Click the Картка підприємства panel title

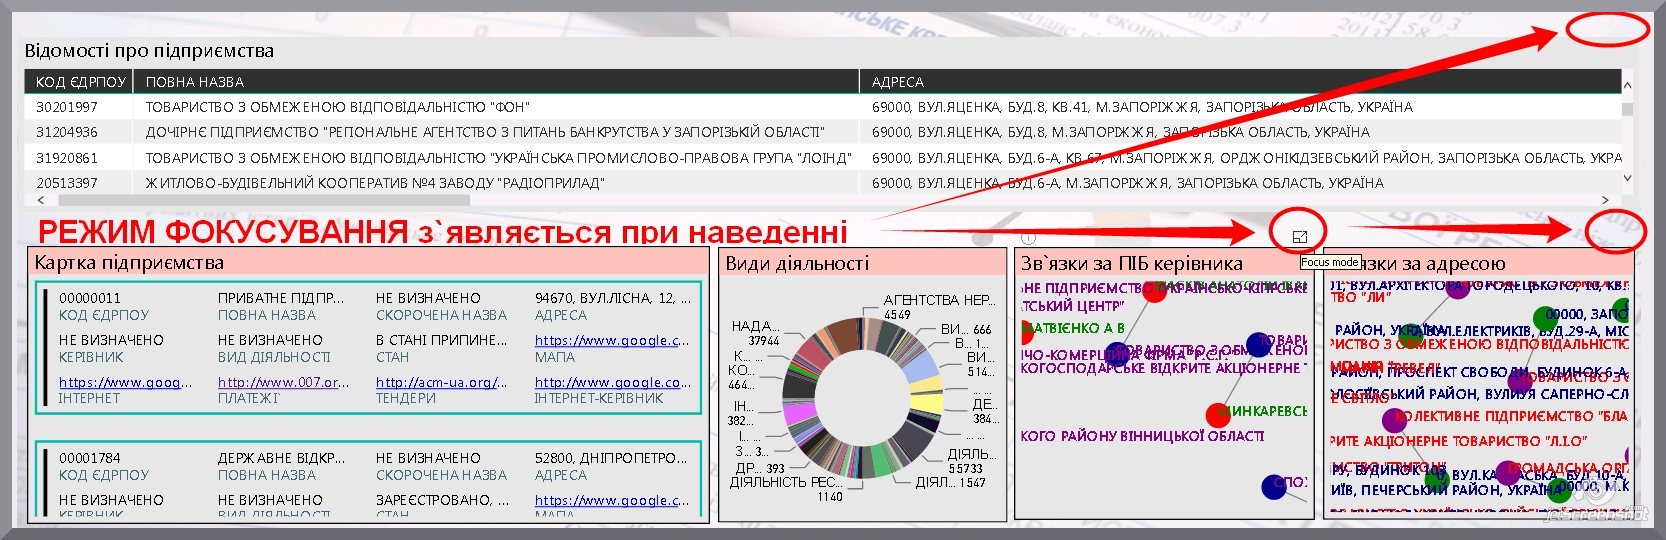[x=129, y=263]
